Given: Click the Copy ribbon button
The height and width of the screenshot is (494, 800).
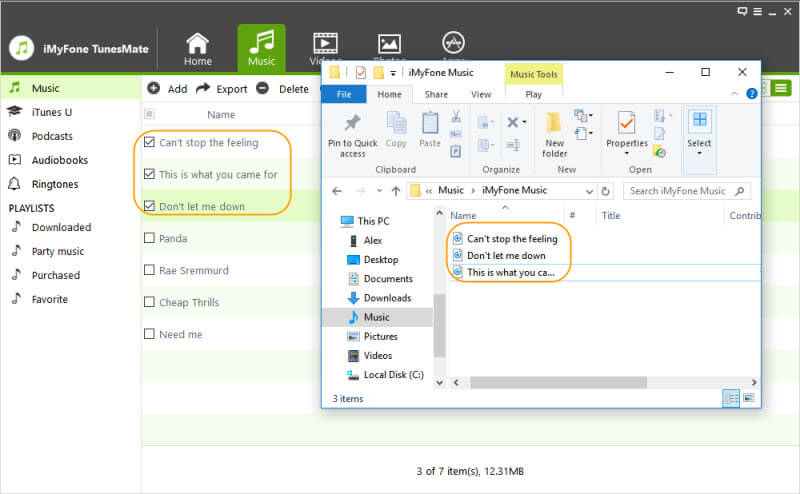Looking at the screenshot, I should (396, 130).
